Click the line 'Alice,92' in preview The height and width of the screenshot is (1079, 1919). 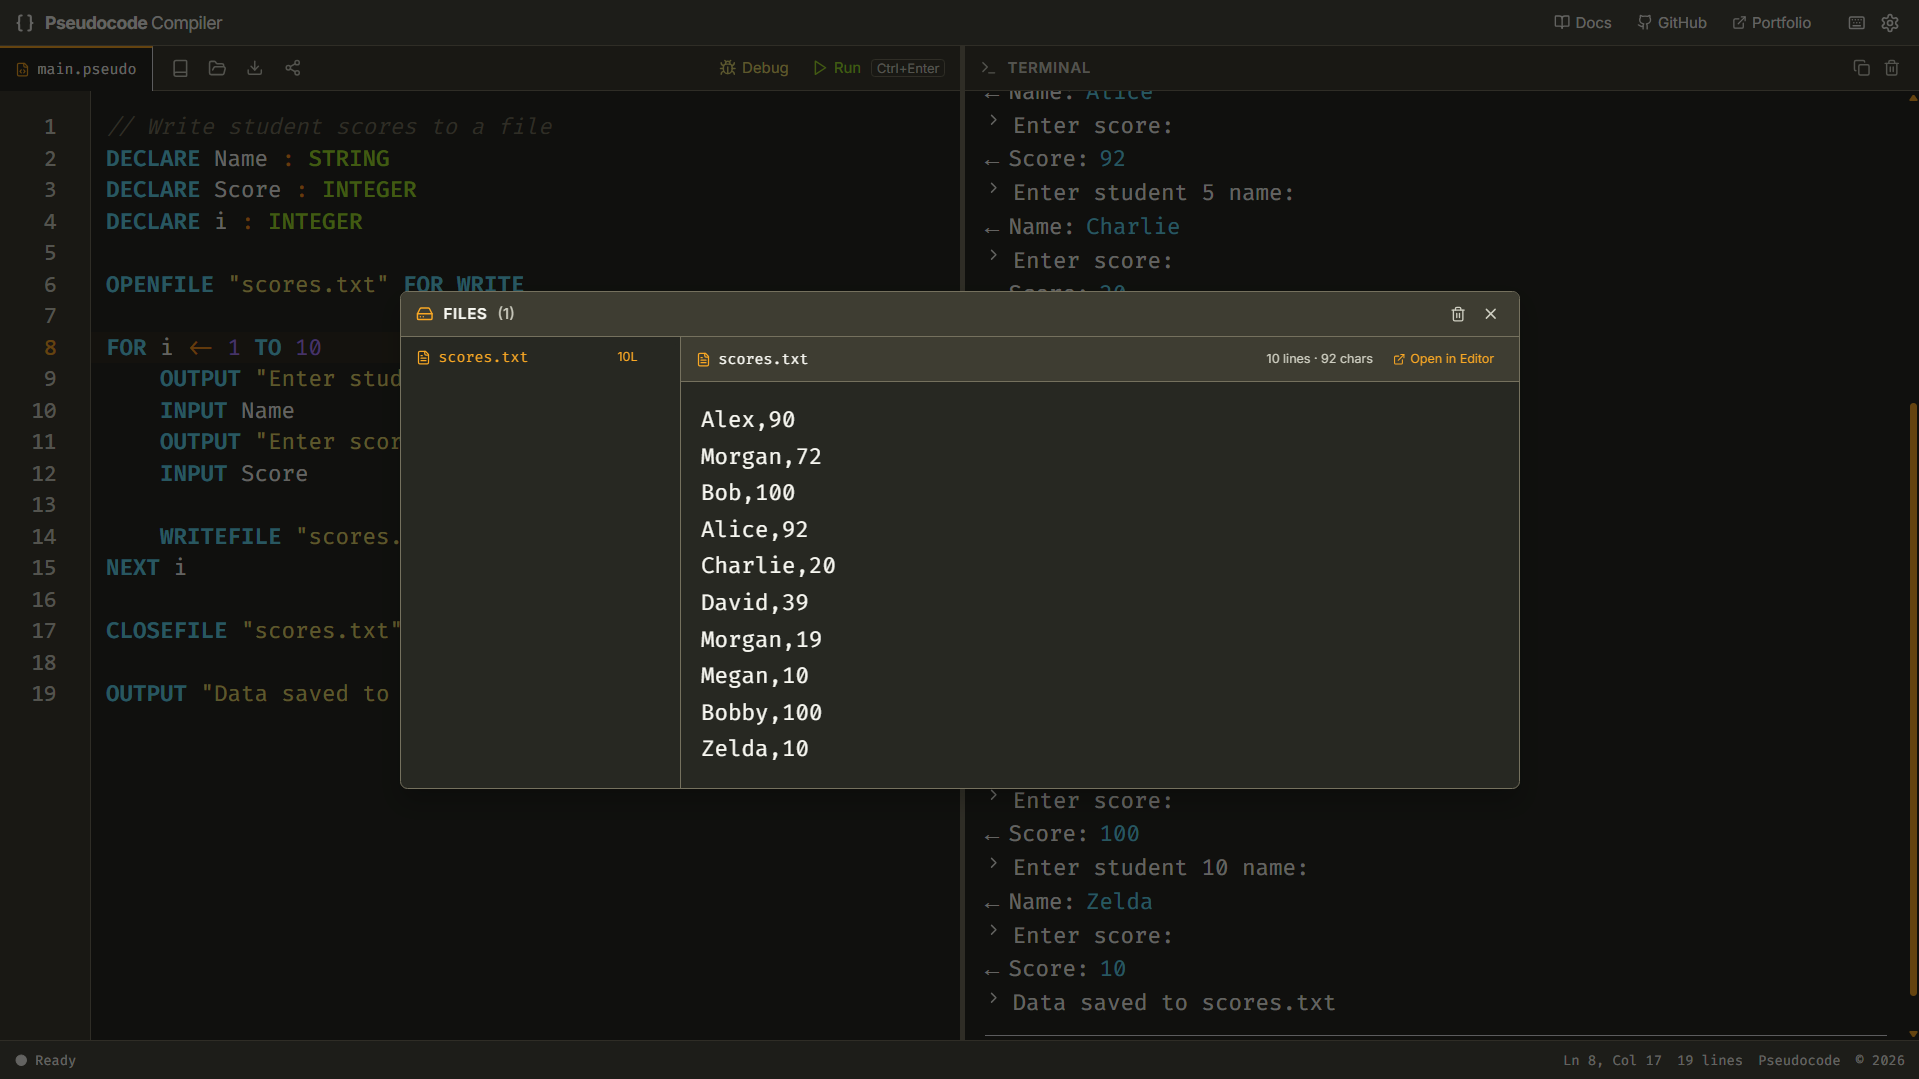pyautogui.click(x=755, y=530)
